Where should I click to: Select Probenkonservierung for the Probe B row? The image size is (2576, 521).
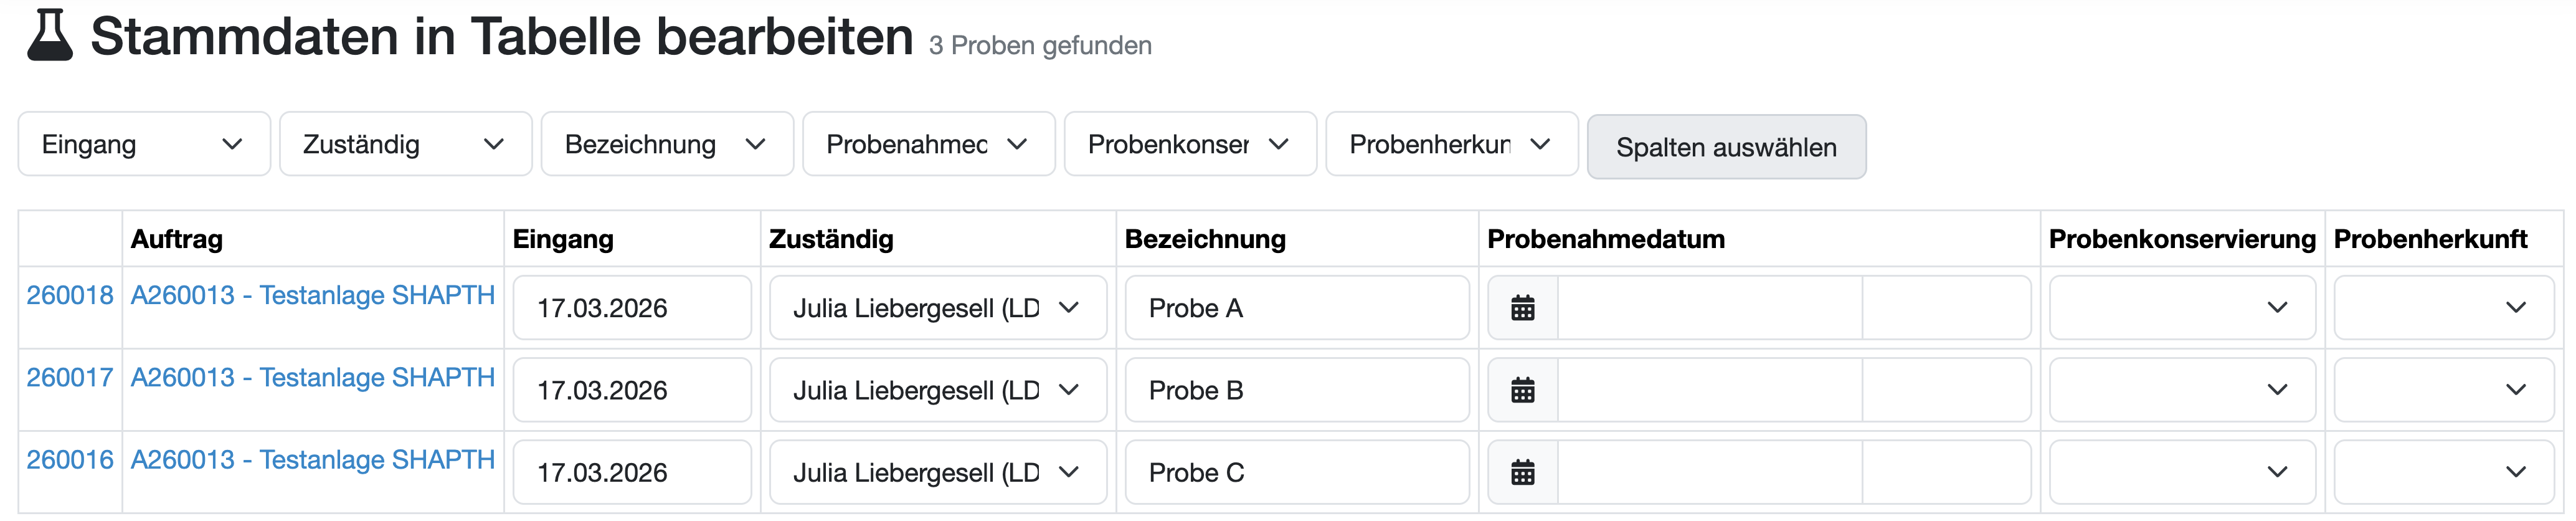2182,390
